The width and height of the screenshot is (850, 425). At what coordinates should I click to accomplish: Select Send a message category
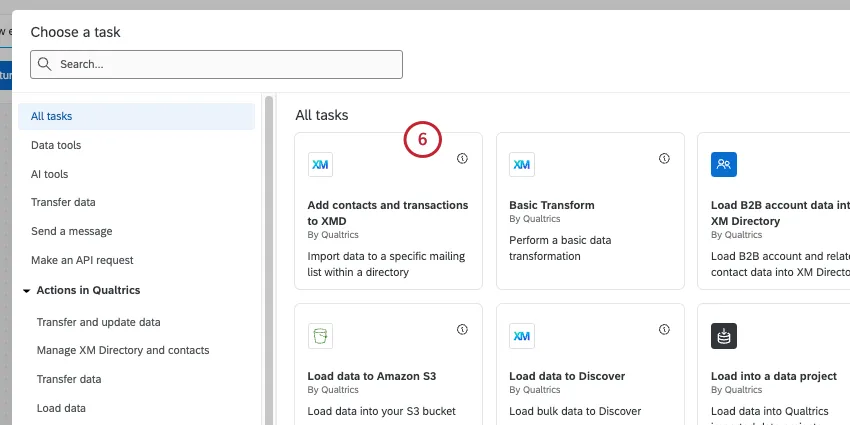coord(71,231)
